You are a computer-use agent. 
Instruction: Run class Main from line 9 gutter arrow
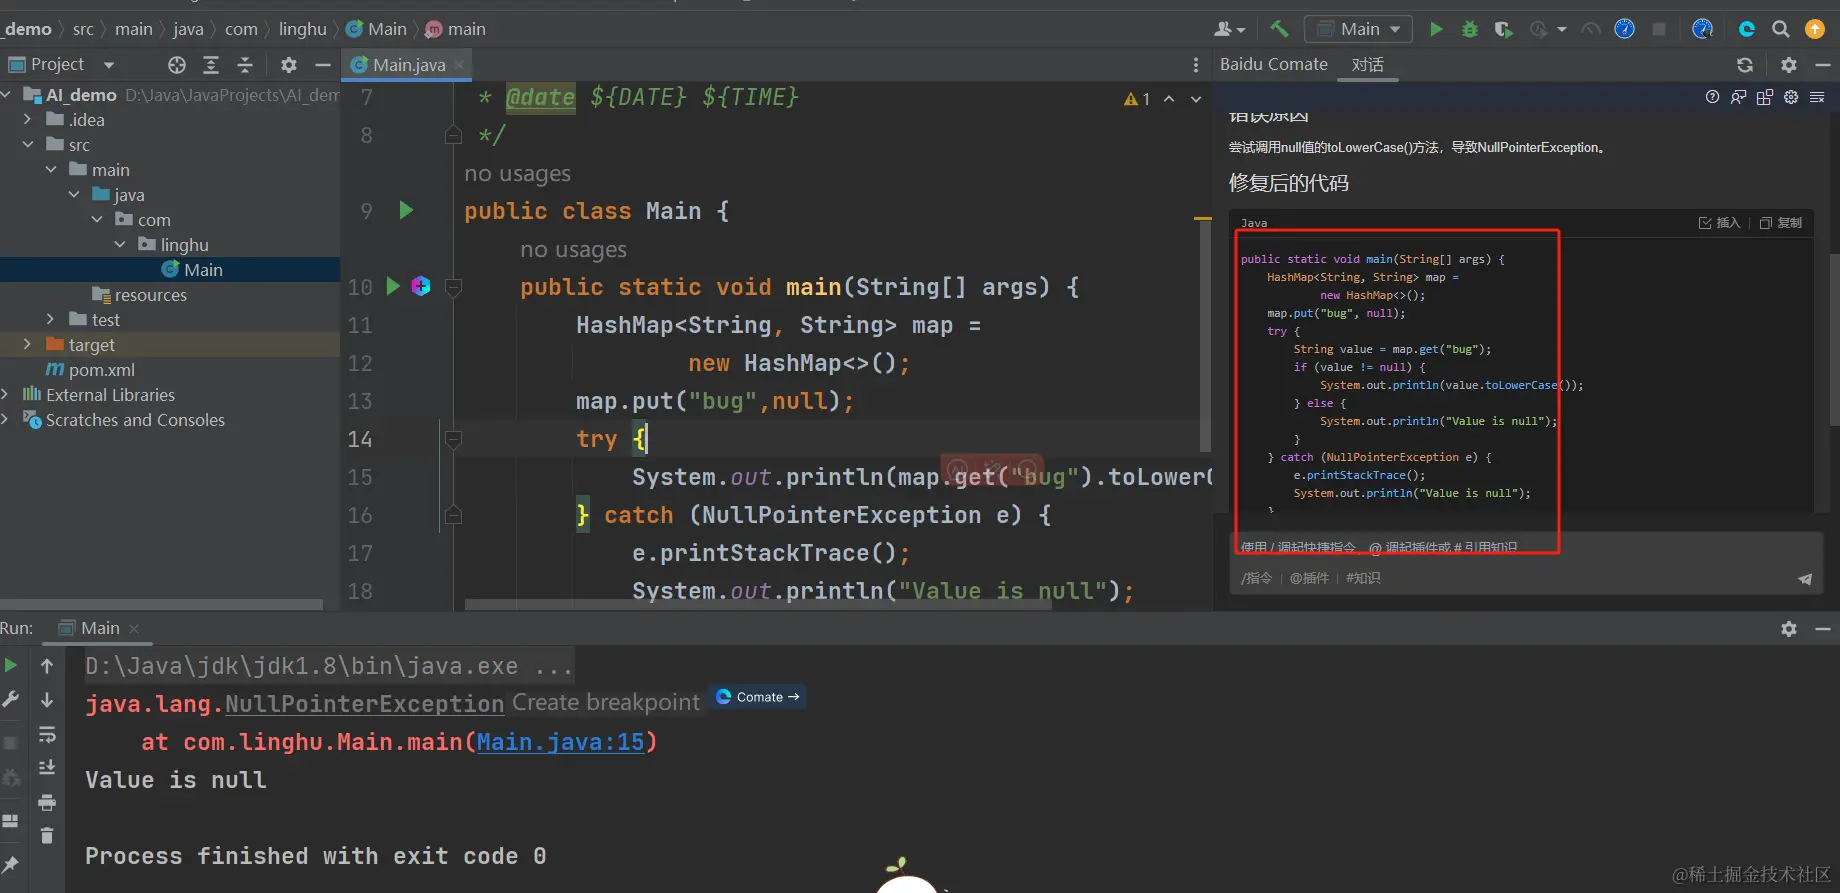pos(406,210)
